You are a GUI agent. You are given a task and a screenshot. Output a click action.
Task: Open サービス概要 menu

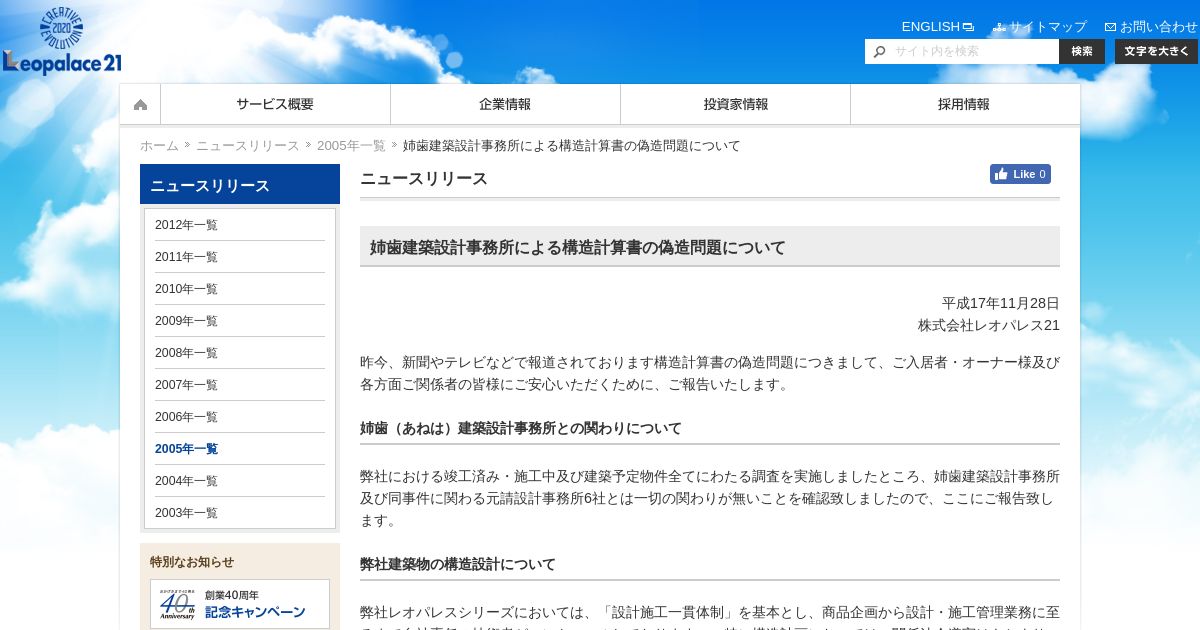[275, 104]
